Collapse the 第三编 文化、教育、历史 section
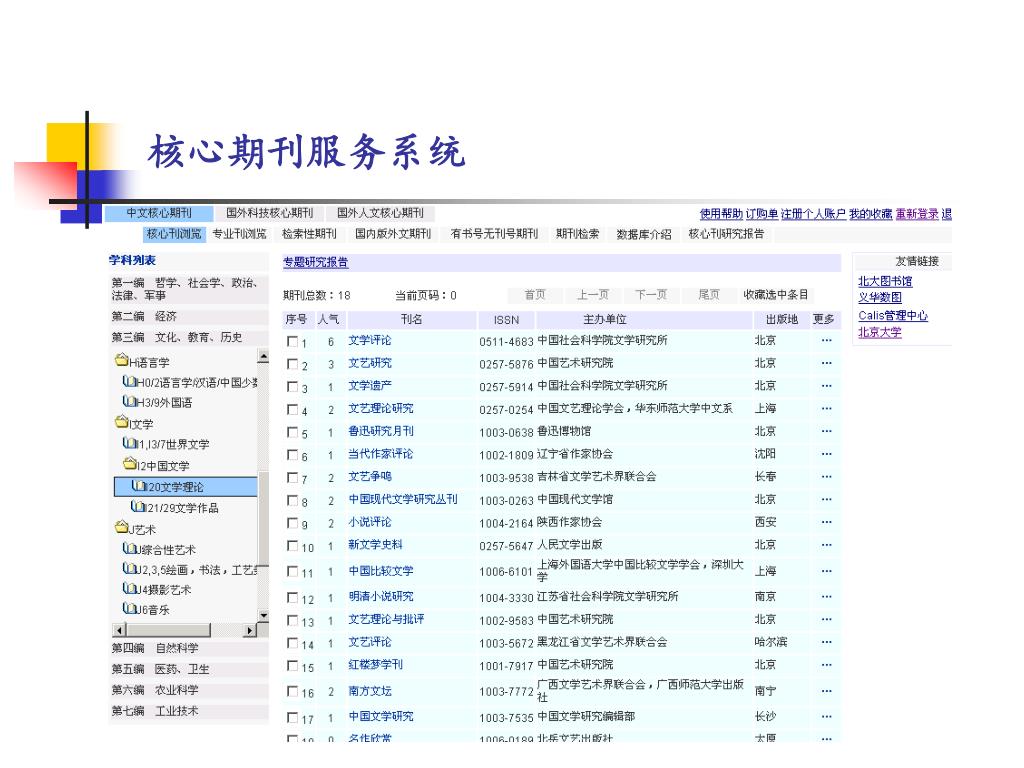1024x768 pixels. (188, 337)
